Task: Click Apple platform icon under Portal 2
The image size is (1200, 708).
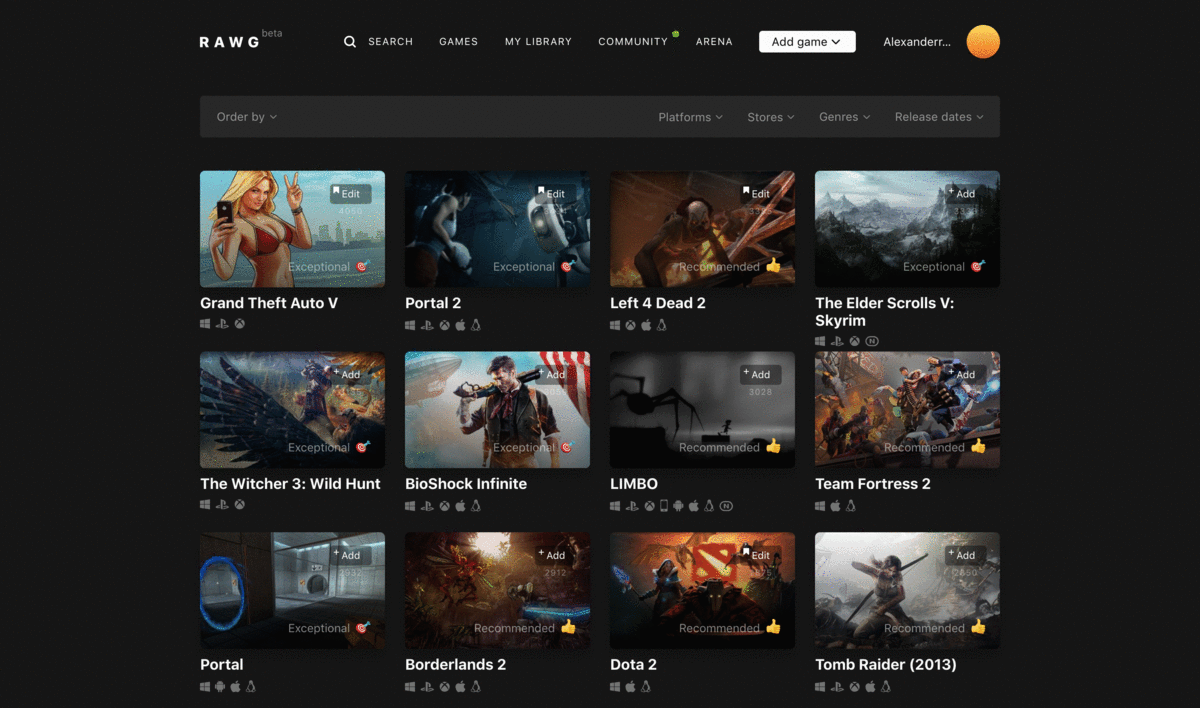Action: (461, 325)
